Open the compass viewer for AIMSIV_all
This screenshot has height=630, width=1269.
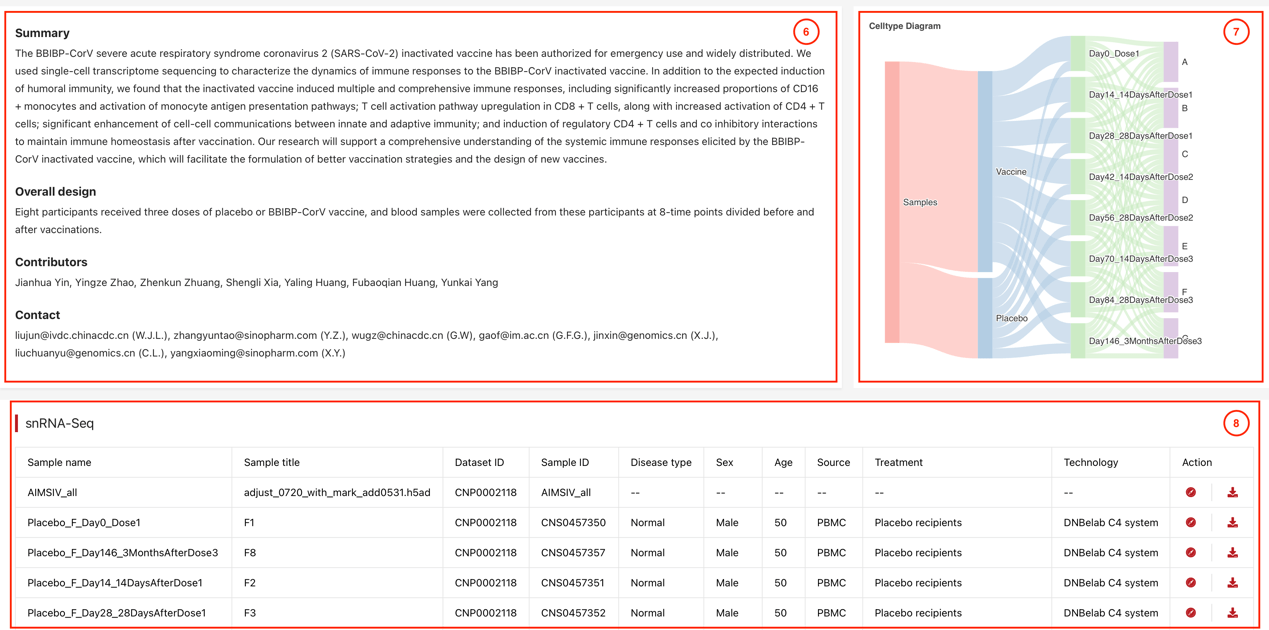pyautogui.click(x=1190, y=492)
